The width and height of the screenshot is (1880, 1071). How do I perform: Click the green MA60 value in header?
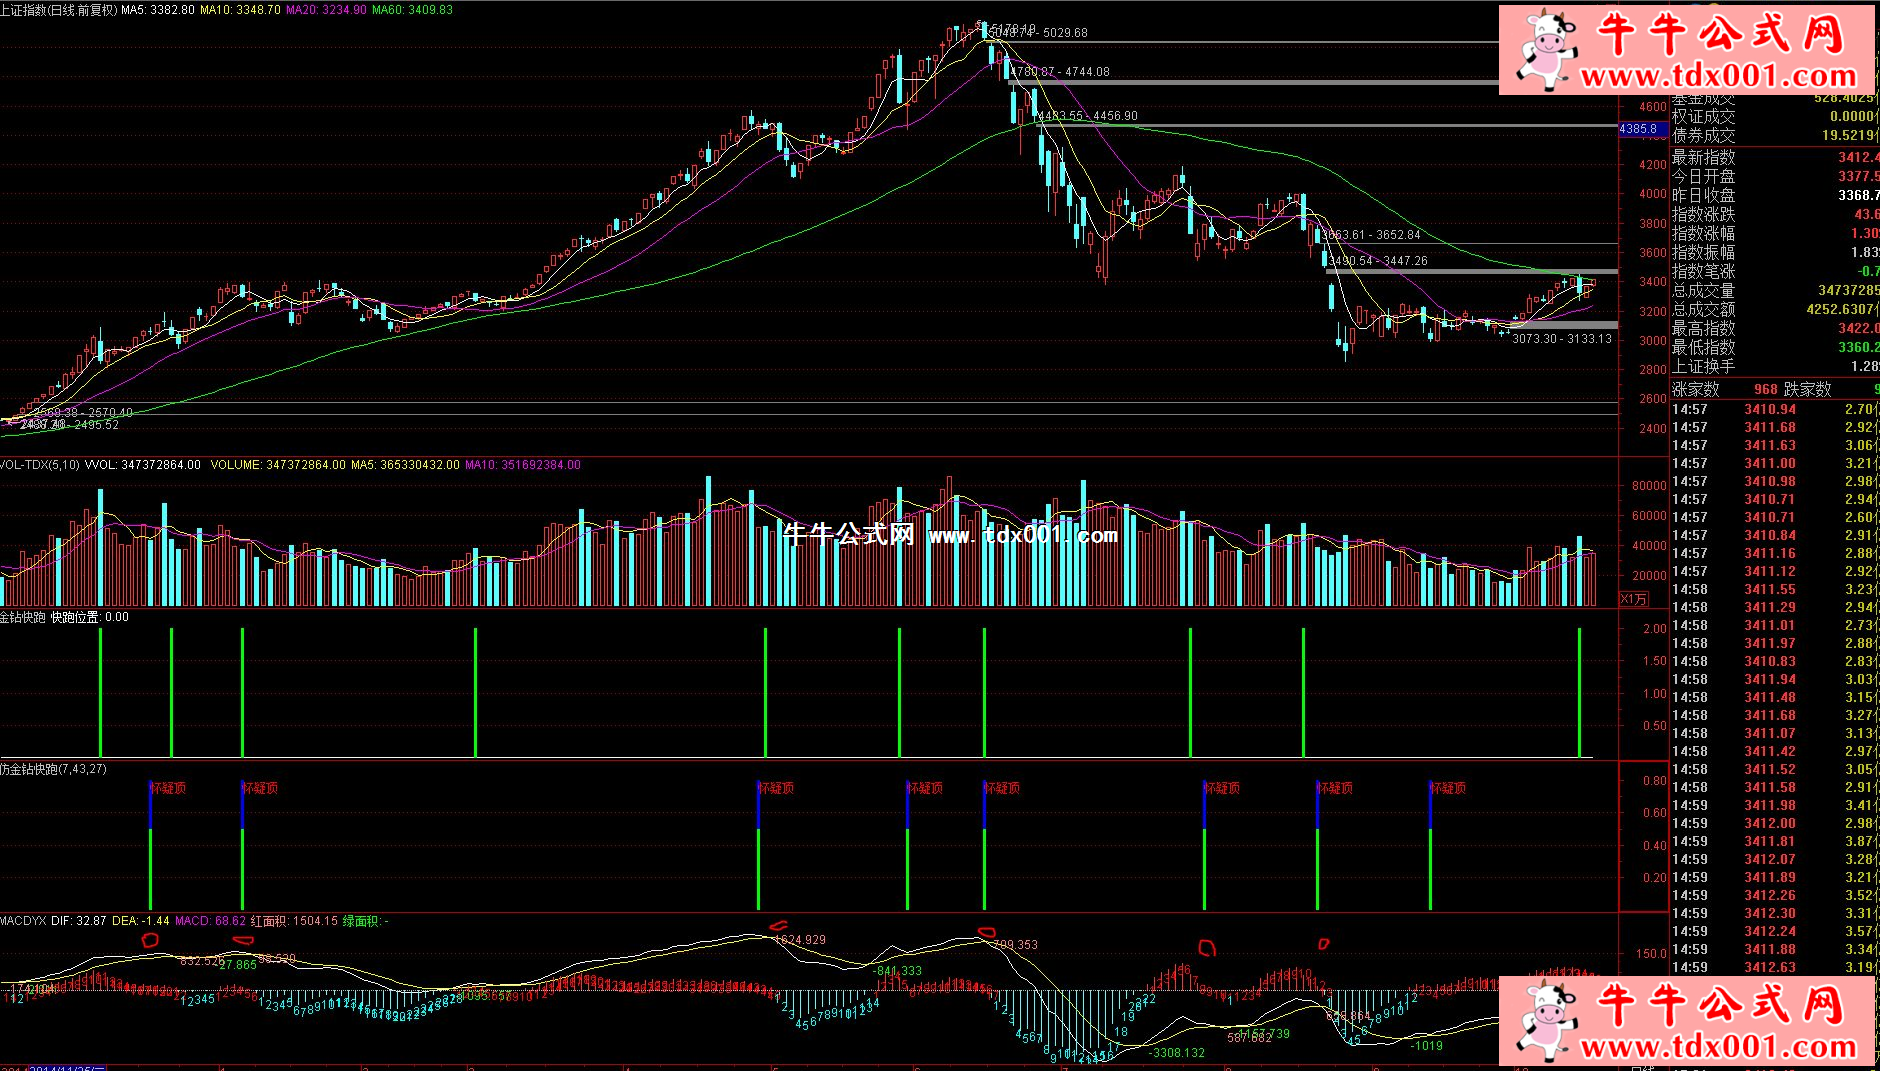[411, 10]
